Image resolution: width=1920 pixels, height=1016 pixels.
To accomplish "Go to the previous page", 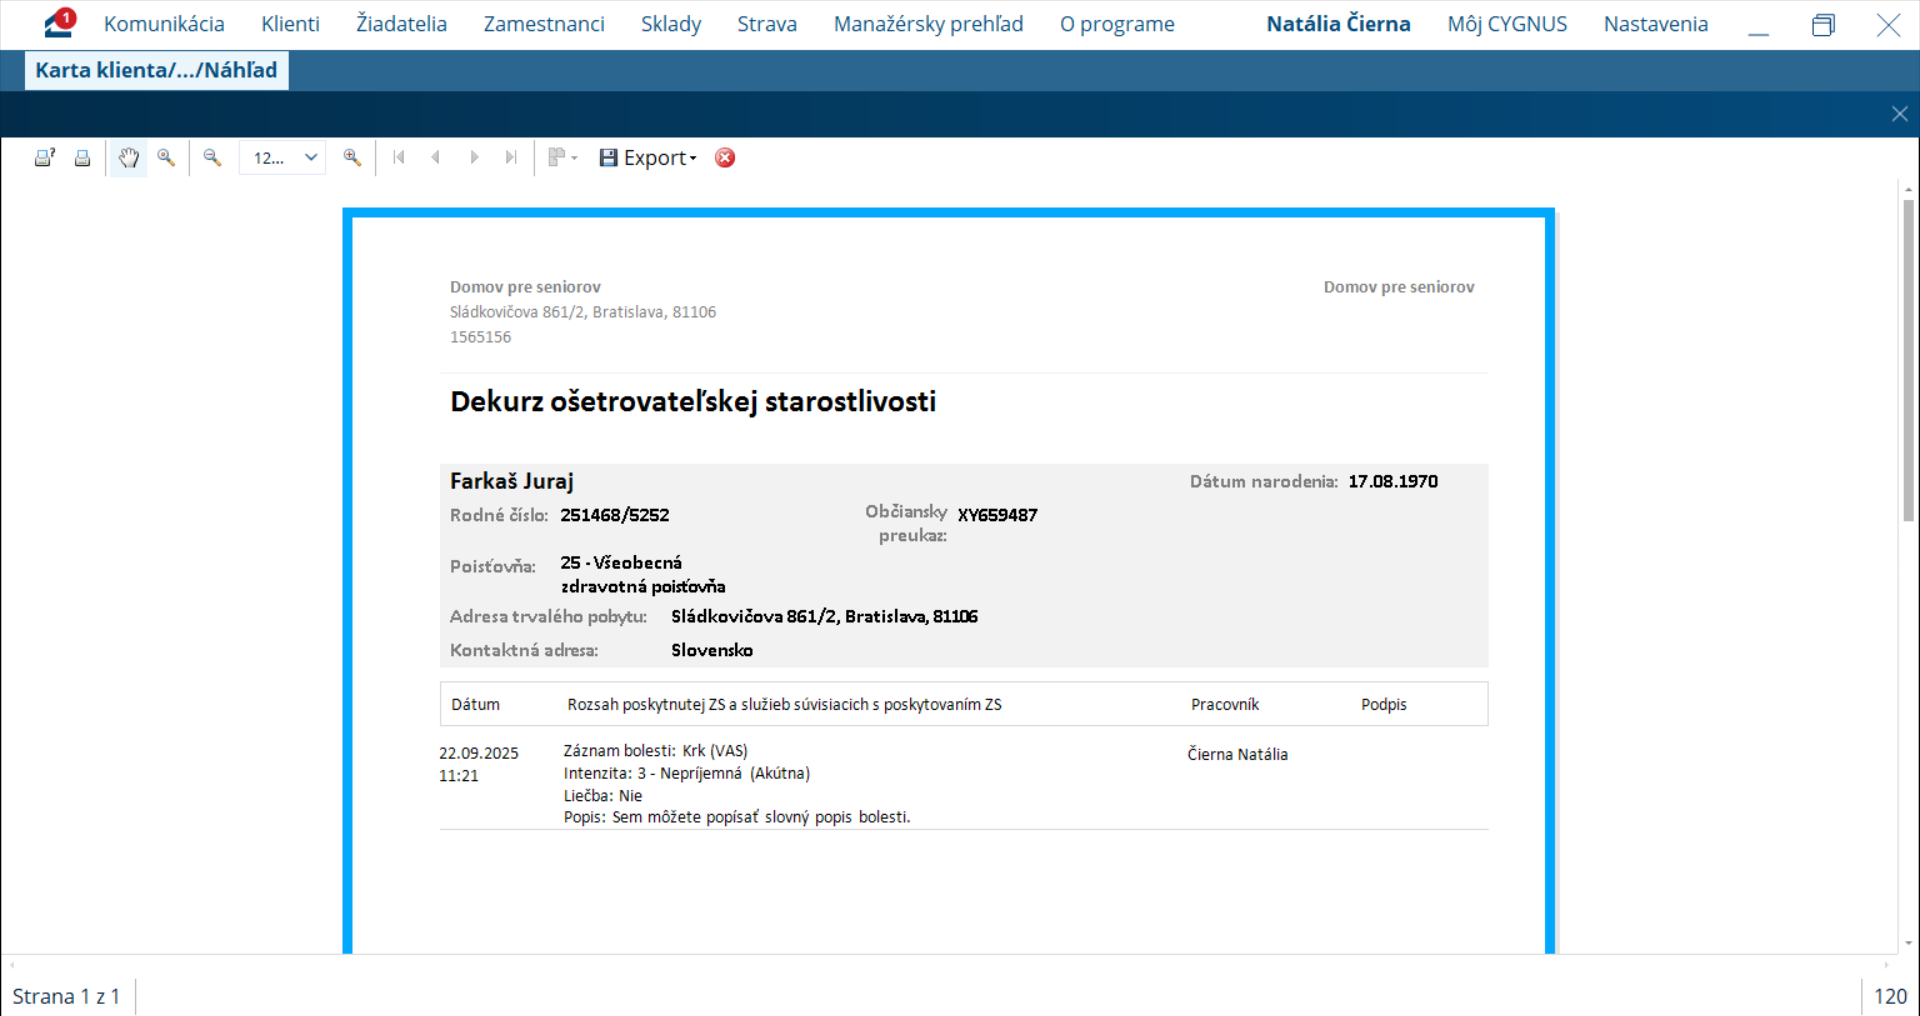I will click(436, 158).
